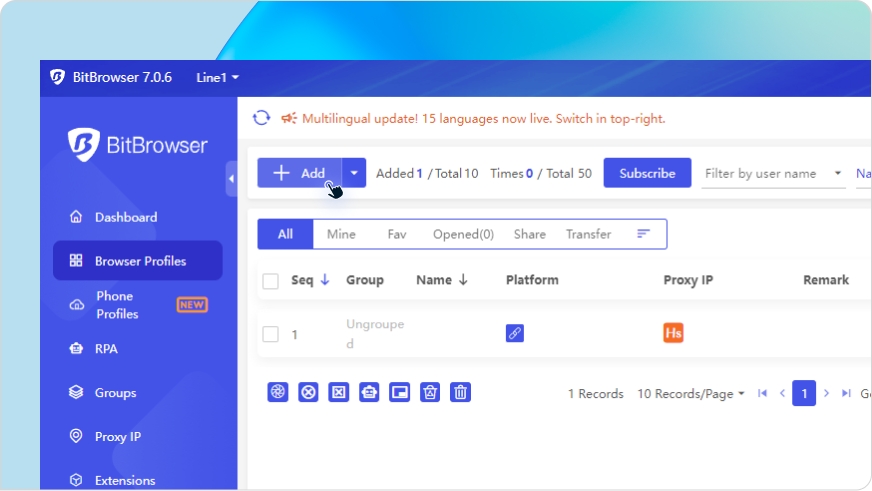Collapse the sidebar using the arrow handle
This screenshot has height=491, width=872.
point(231,179)
